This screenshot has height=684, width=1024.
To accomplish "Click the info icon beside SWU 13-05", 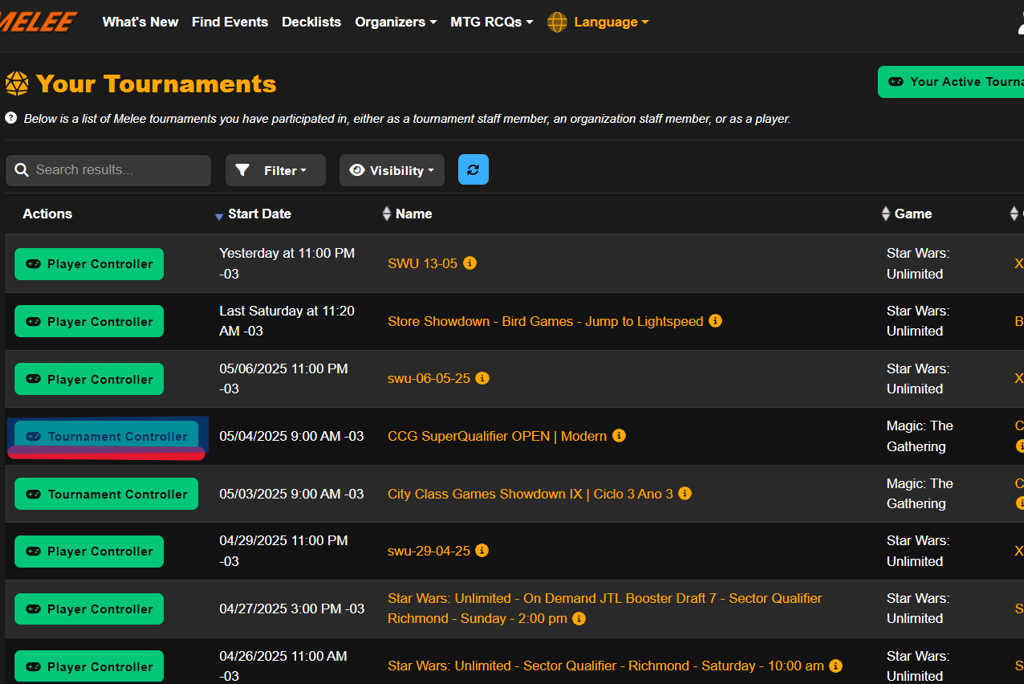I will click(470, 263).
